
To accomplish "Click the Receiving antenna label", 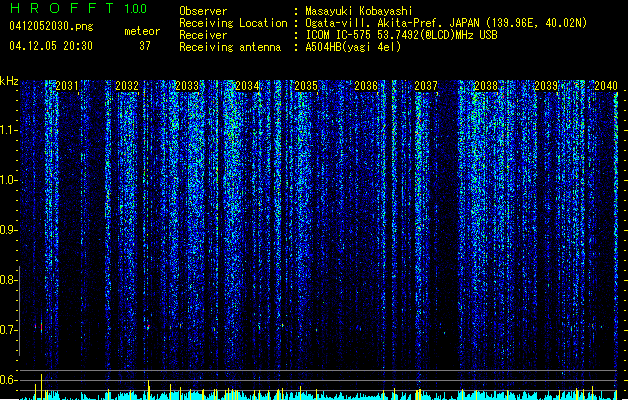I will point(230,47).
